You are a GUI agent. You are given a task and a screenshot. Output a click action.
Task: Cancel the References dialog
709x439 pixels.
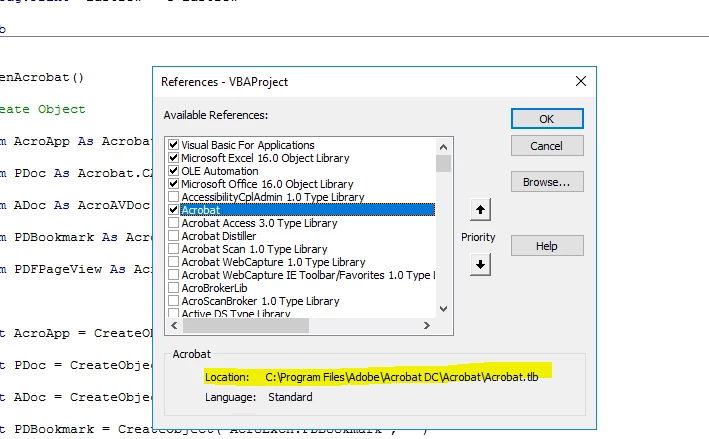[x=547, y=146]
